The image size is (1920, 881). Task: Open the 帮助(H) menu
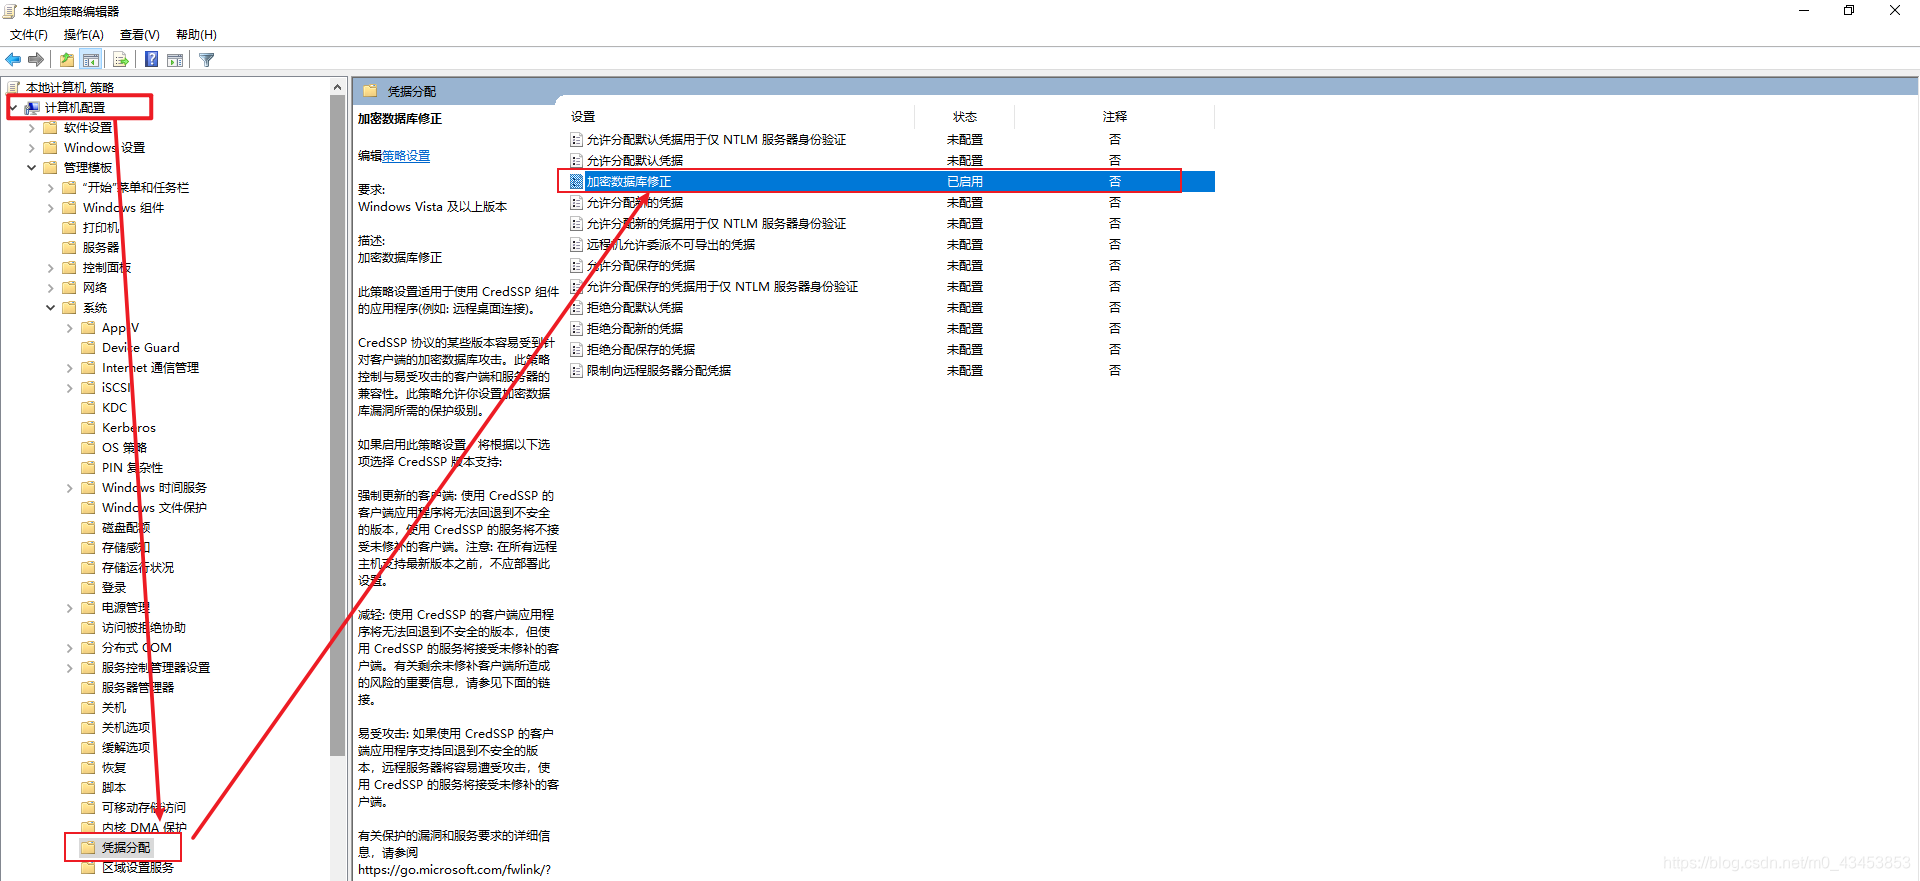pyautogui.click(x=196, y=35)
